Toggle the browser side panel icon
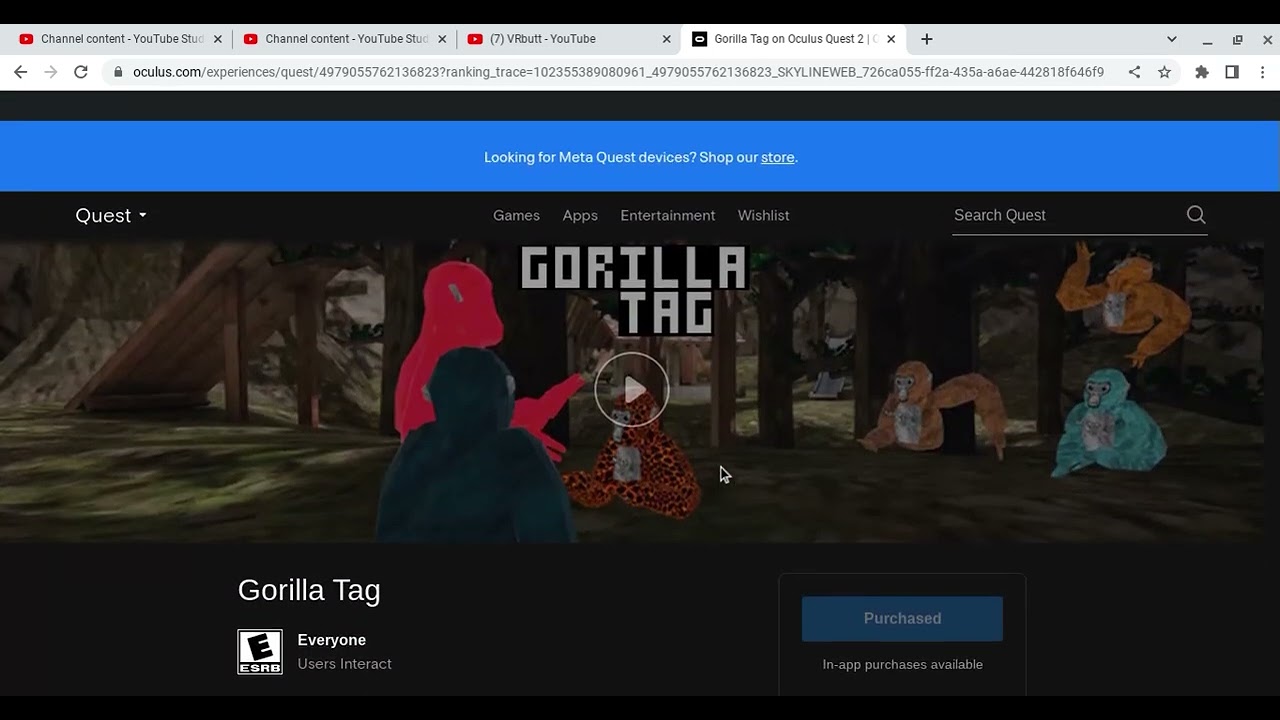Screen dimensions: 1280x720 coord(1232,72)
